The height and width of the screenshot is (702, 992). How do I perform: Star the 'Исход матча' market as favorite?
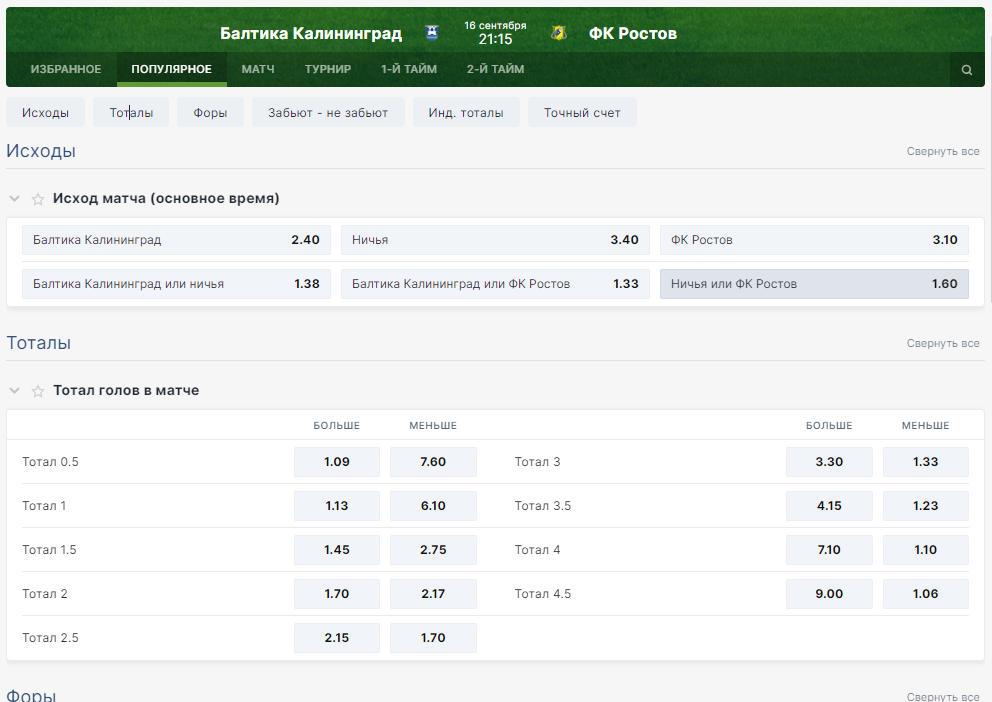38,199
